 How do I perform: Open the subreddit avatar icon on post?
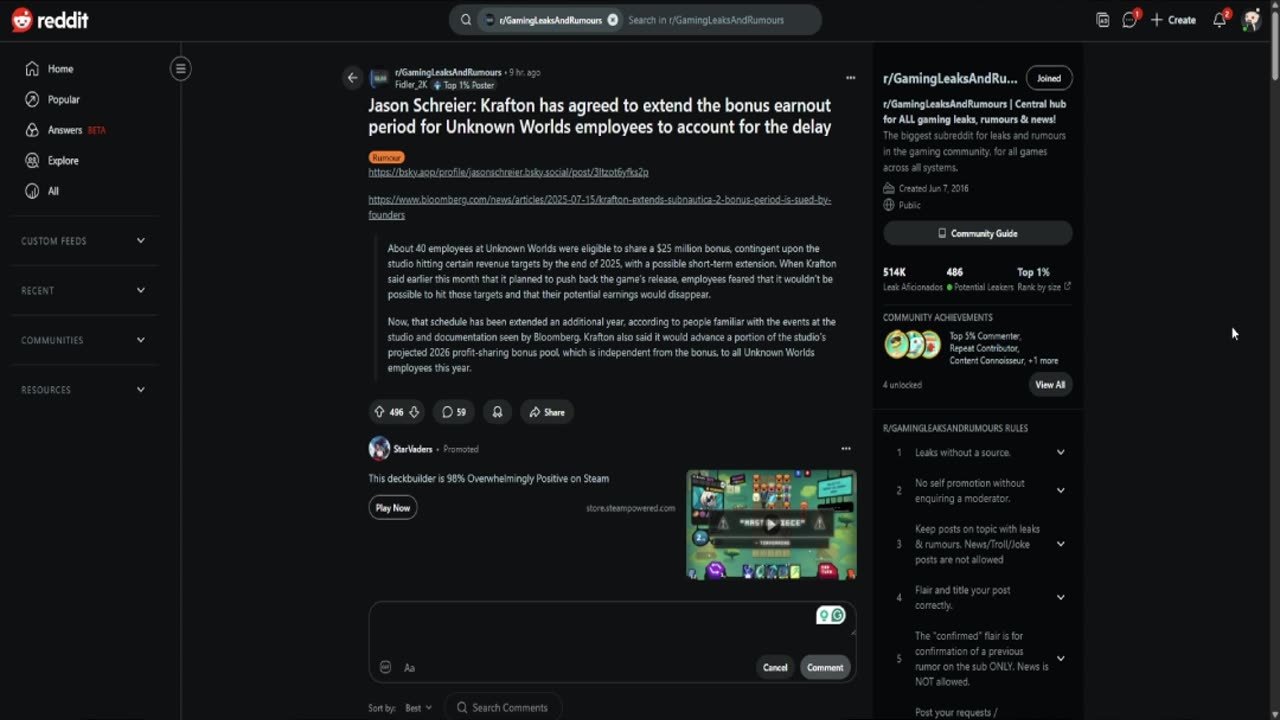(x=379, y=78)
